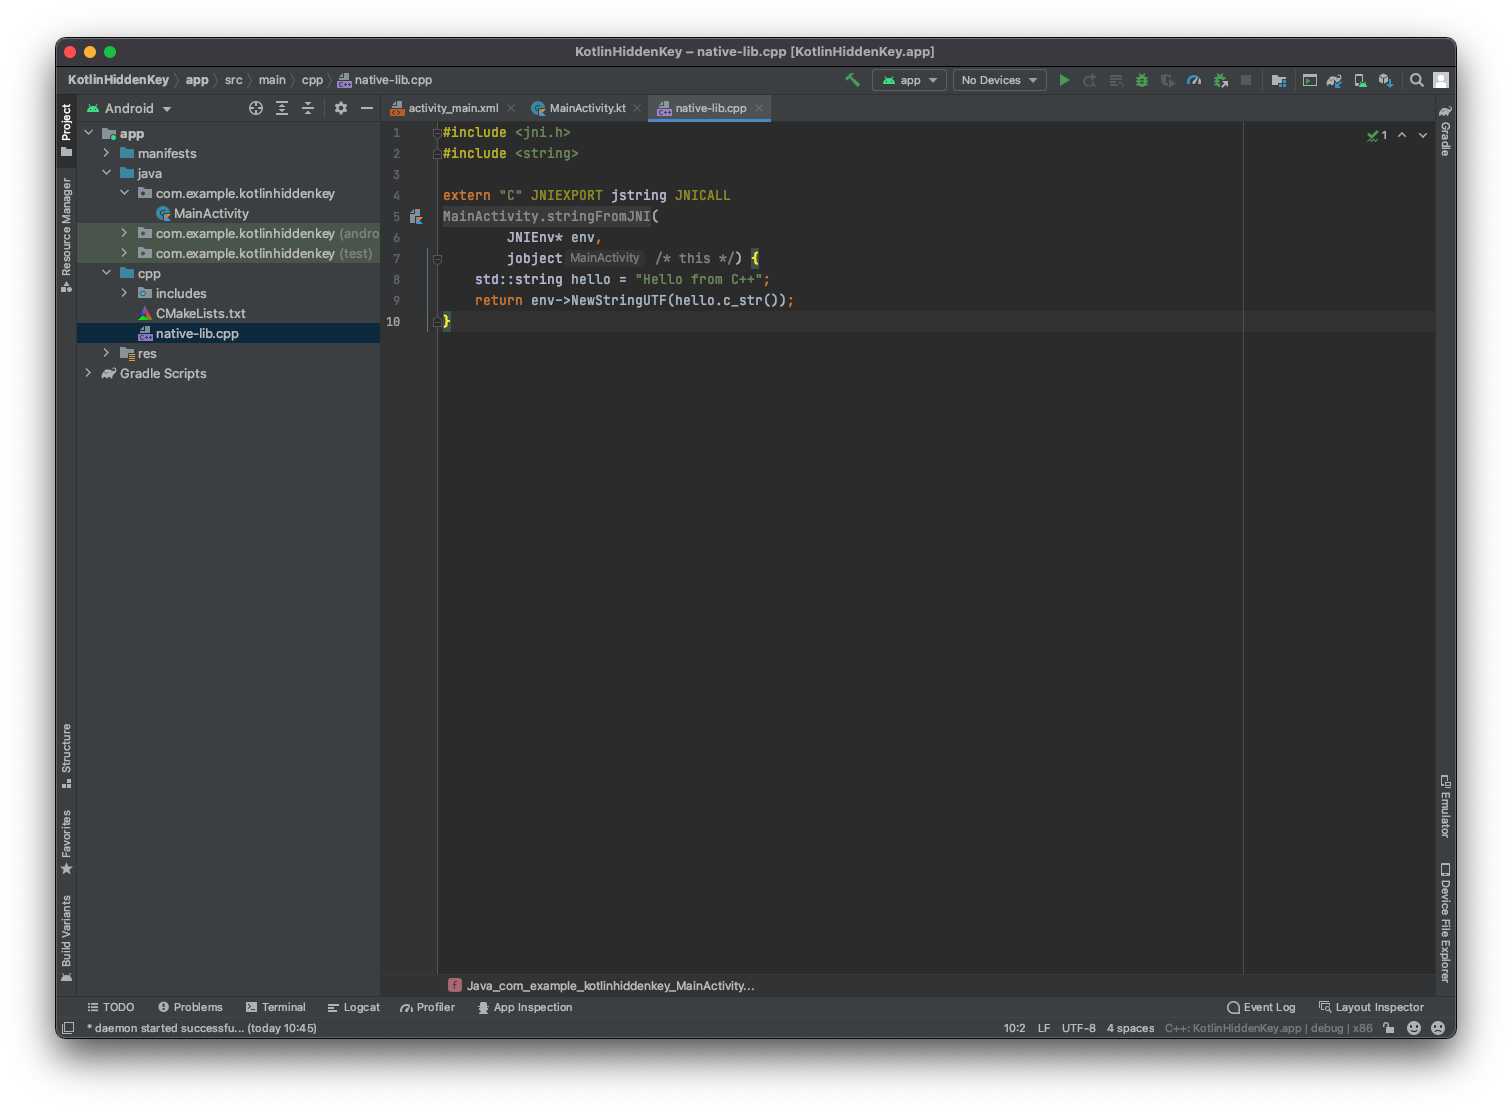Open the Device Manager toolbar icon
1512x1112 pixels.
coord(1360,80)
